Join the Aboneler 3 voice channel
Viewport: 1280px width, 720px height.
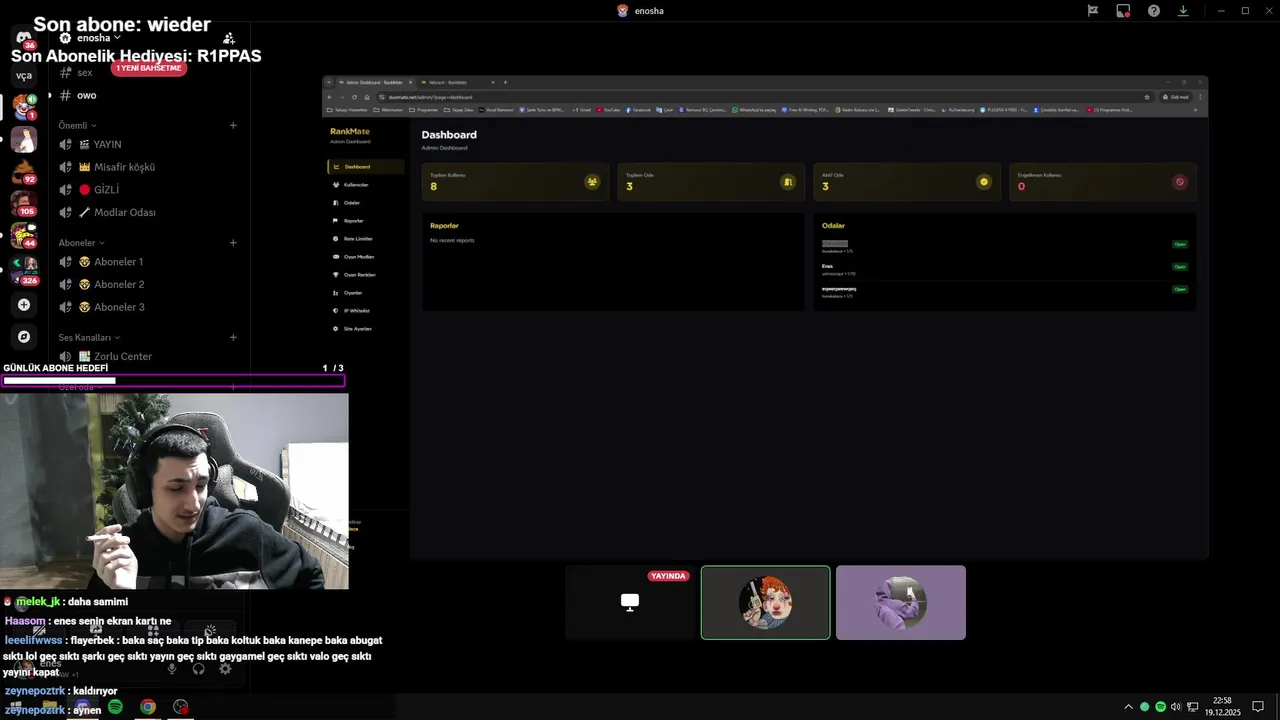(x=148, y=307)
